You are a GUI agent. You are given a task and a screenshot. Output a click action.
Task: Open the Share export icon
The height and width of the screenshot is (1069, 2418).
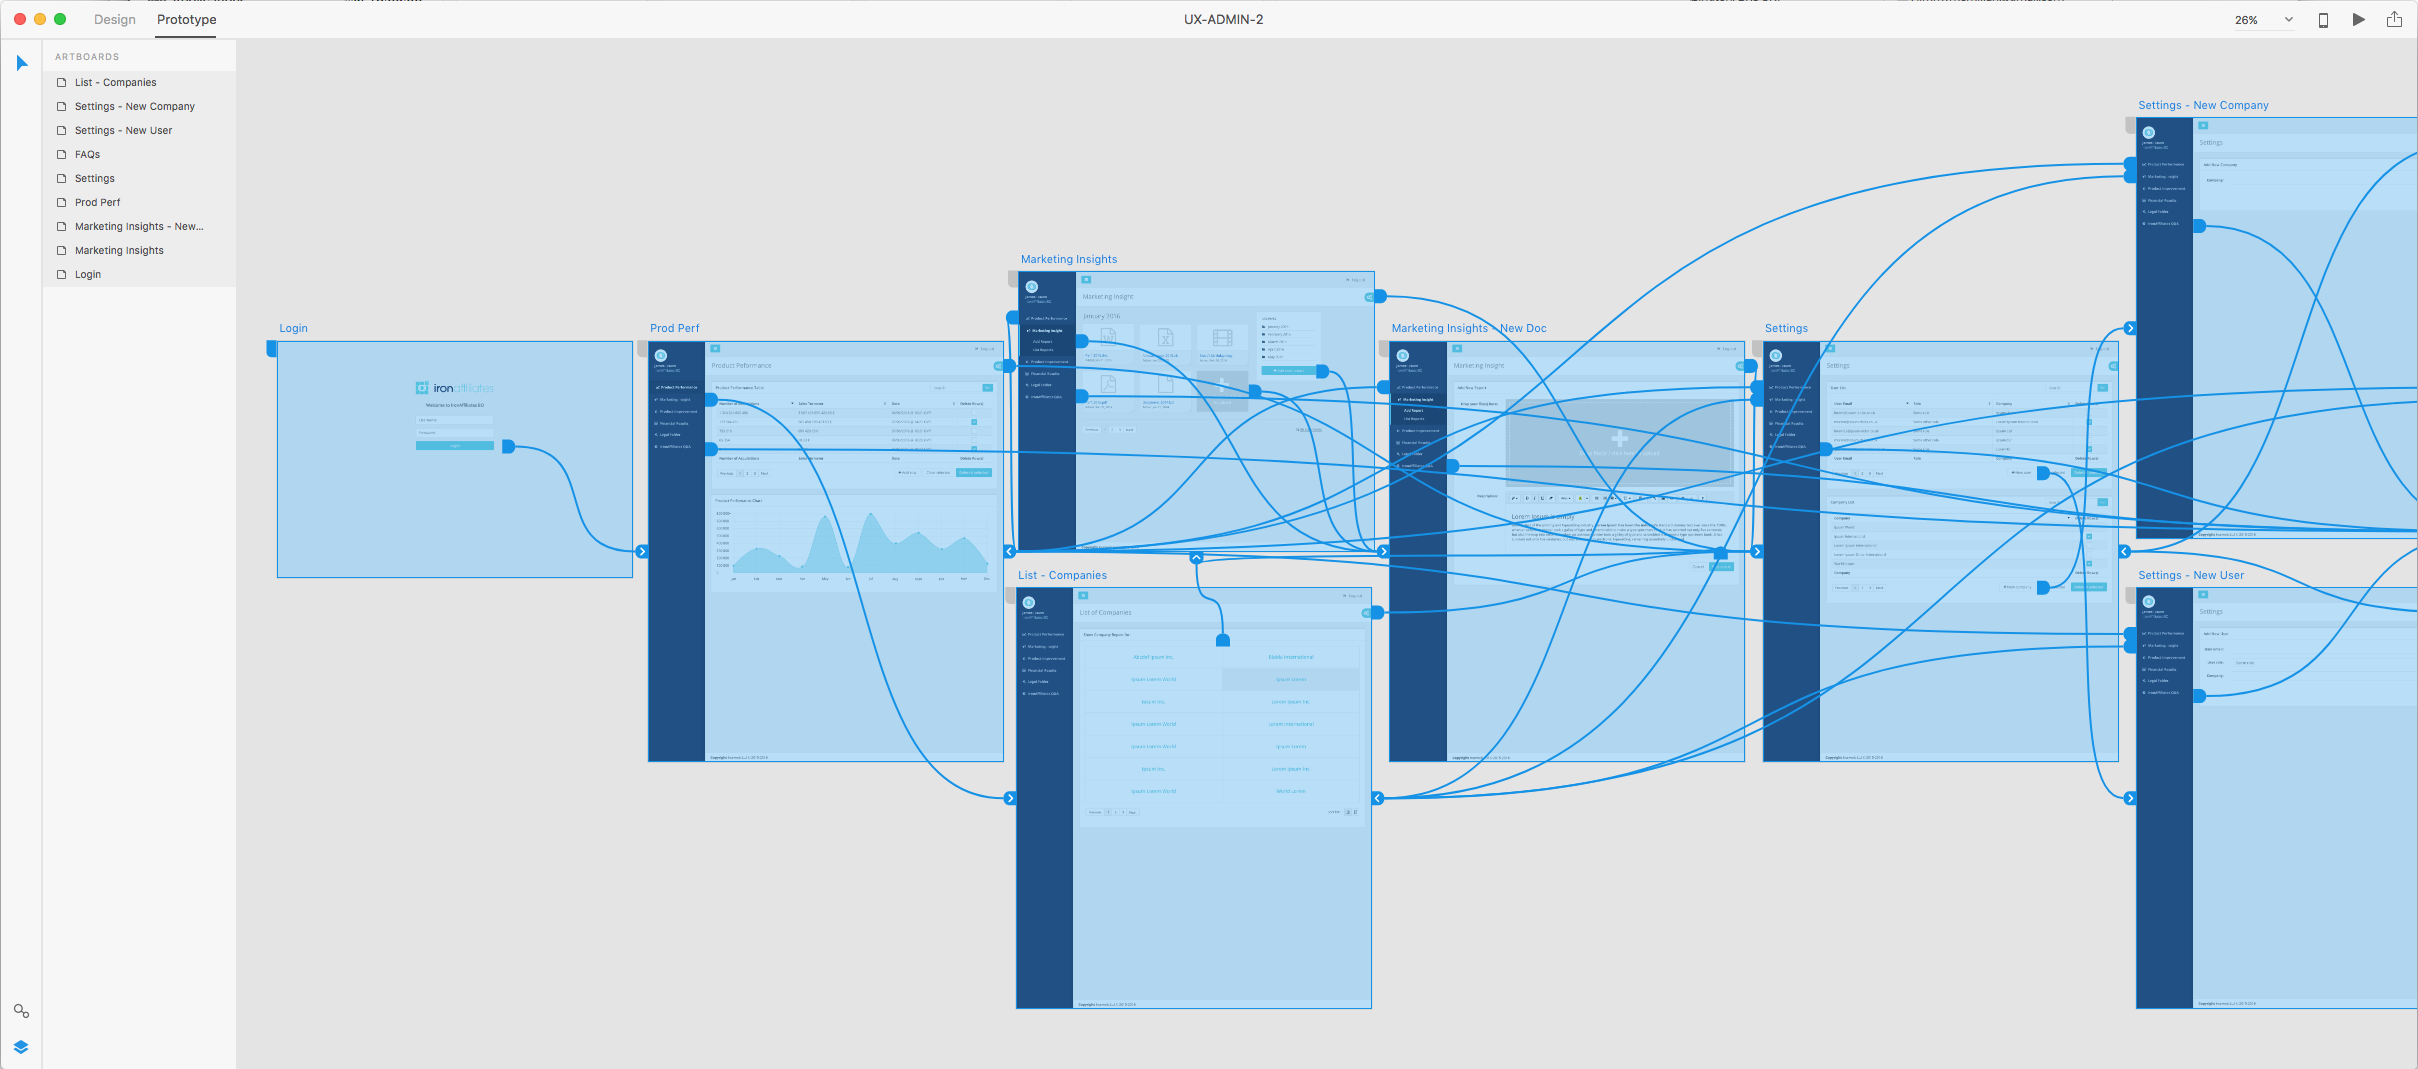point(2394,20)
